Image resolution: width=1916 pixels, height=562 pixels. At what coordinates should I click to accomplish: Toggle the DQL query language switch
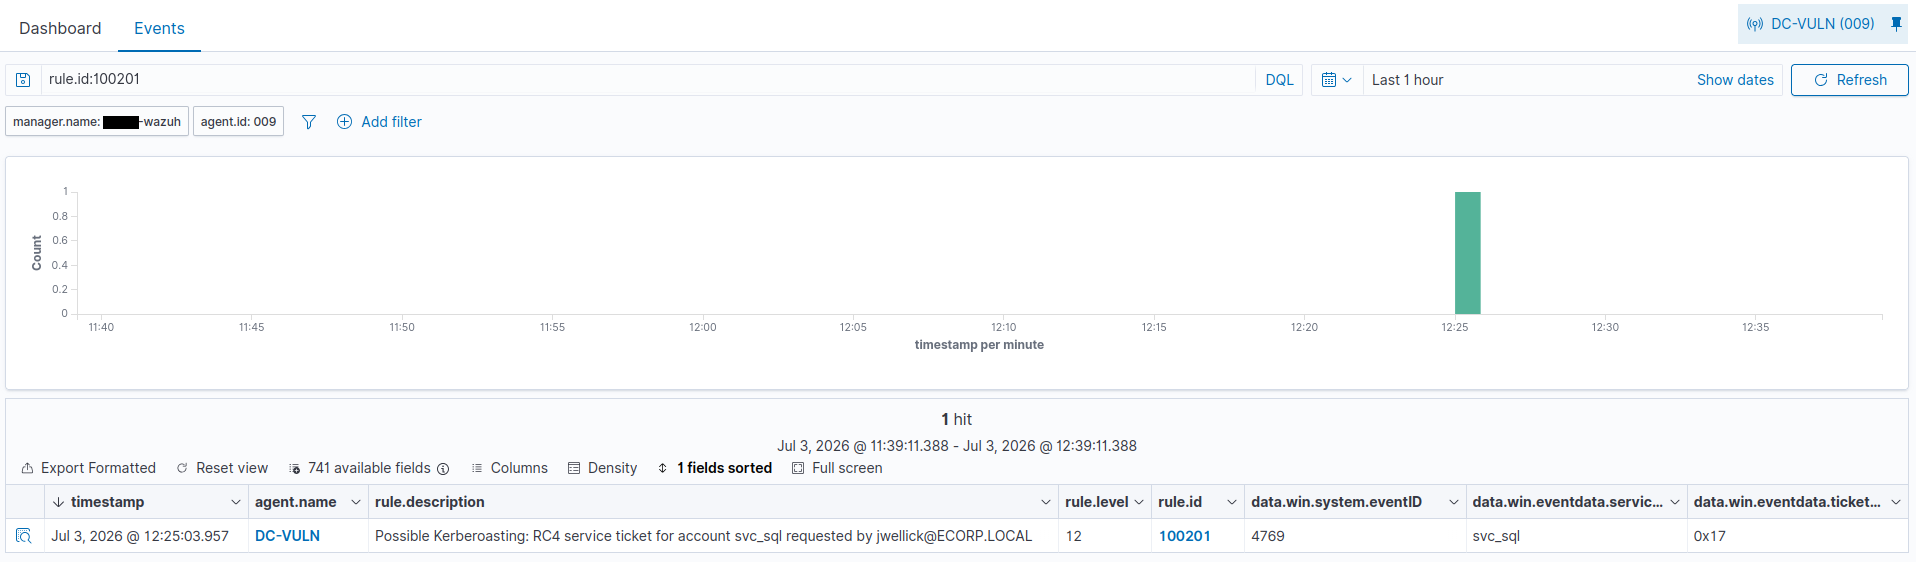click(x=1279, y=80)
